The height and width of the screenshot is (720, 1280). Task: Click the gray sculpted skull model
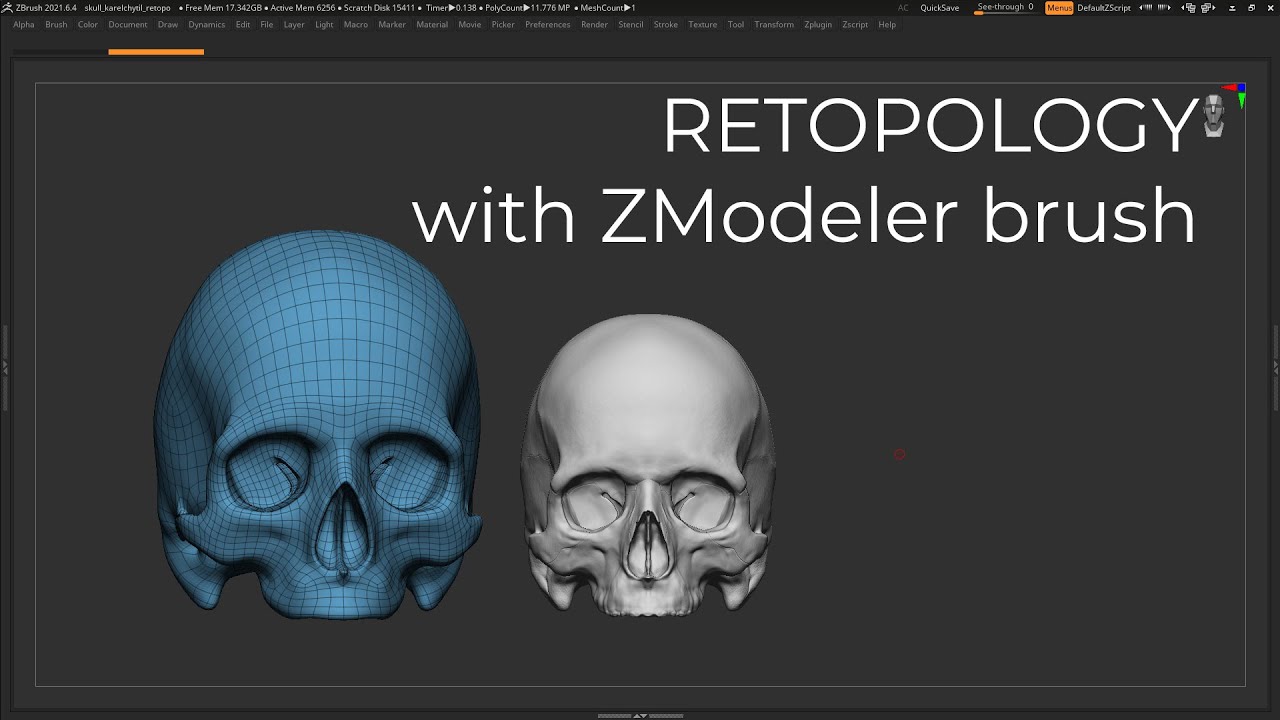coord(648,463)
